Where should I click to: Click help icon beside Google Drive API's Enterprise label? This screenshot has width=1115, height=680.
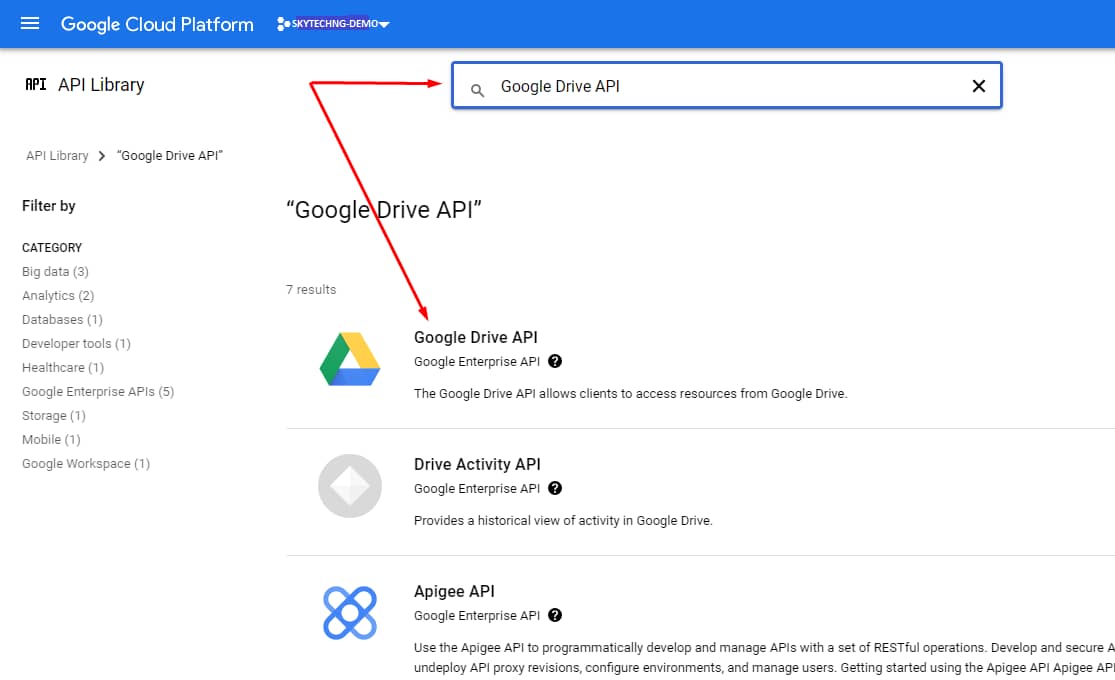(x=555, y=361)
